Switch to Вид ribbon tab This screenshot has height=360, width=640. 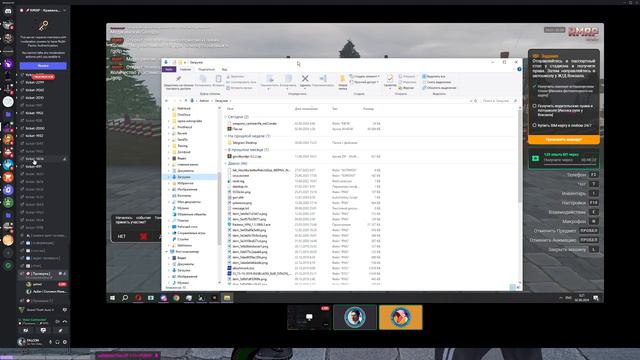pyautogui.click(x=224, y=69)
